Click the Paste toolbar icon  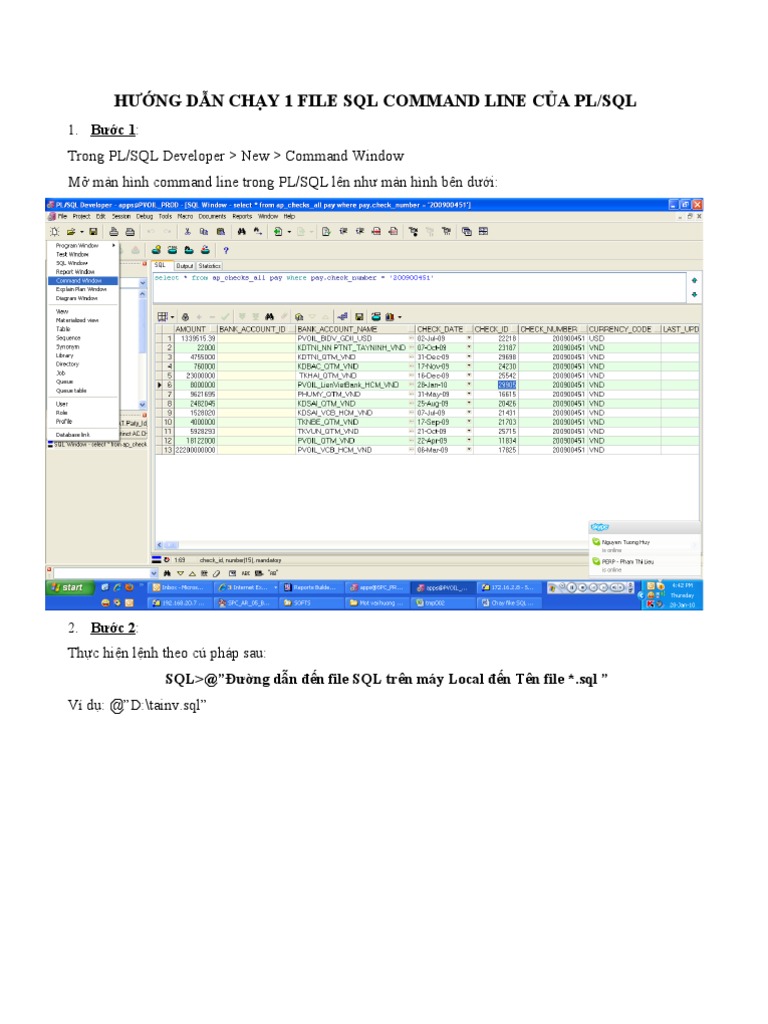click(221, 232)
